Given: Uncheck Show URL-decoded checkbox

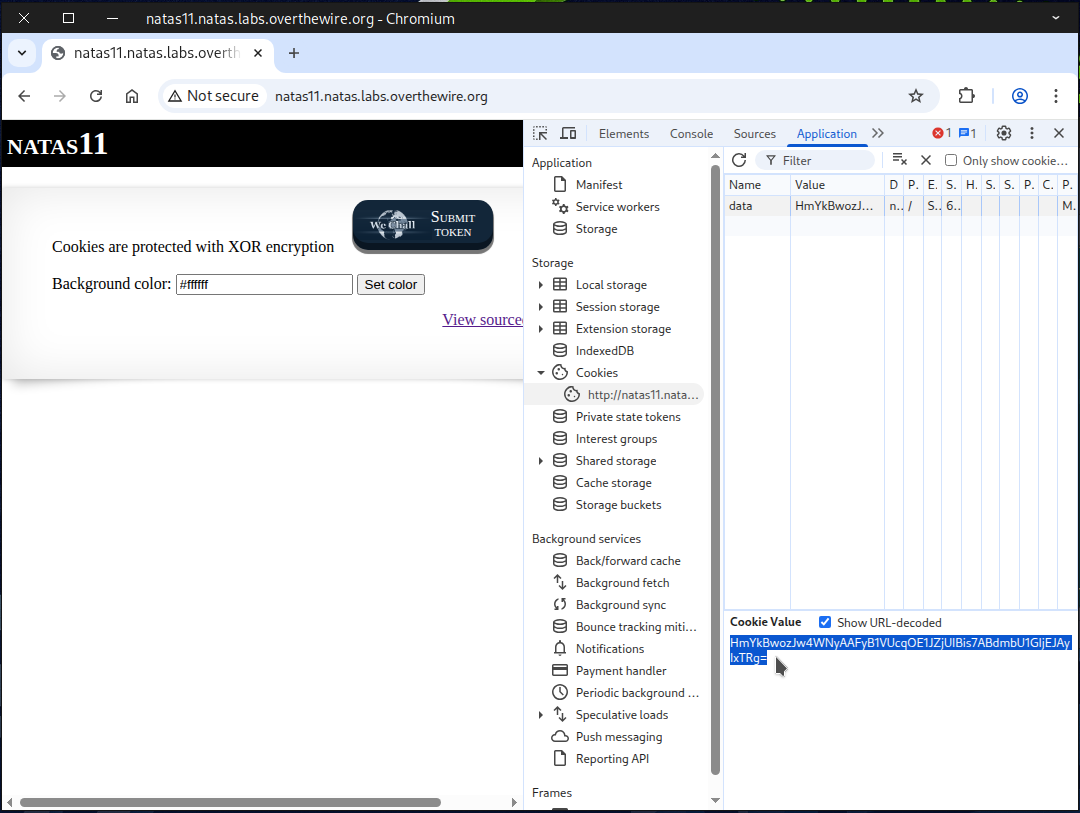Looking at the screenshot, I should (825, 622).
